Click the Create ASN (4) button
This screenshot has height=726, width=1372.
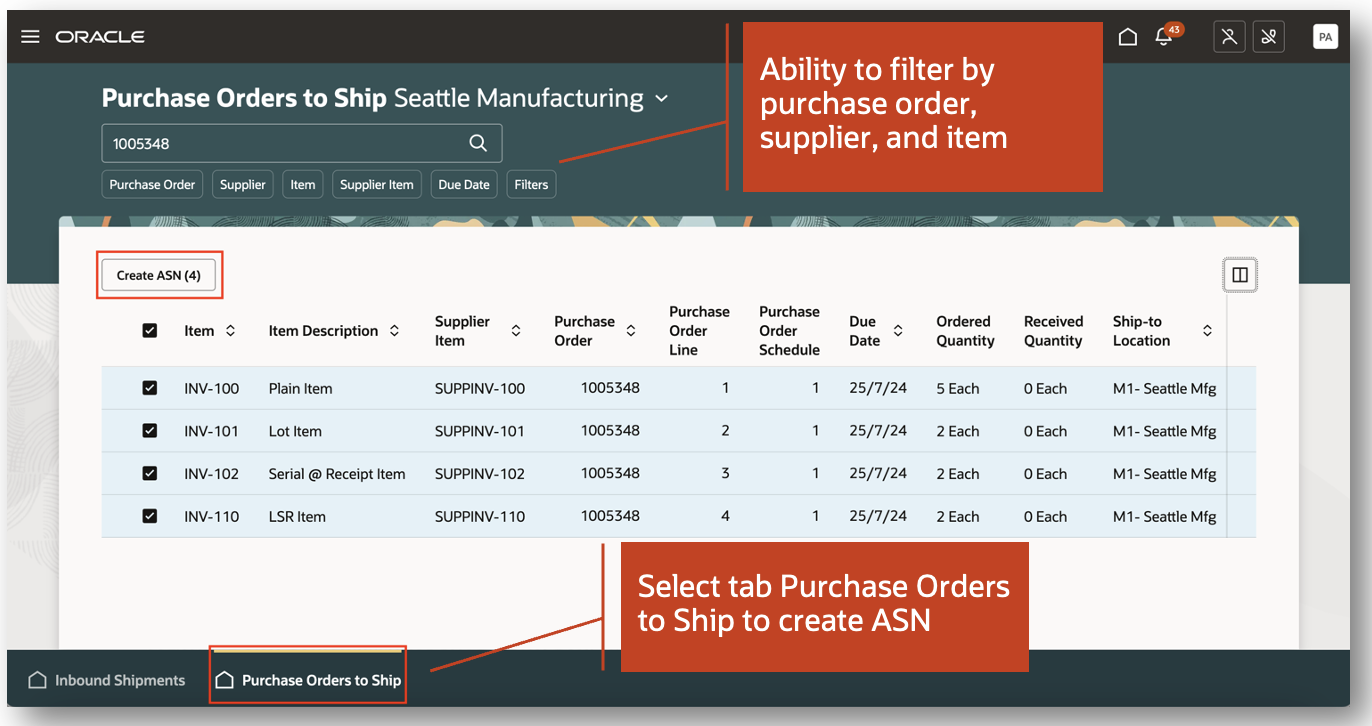click(159, 275)
